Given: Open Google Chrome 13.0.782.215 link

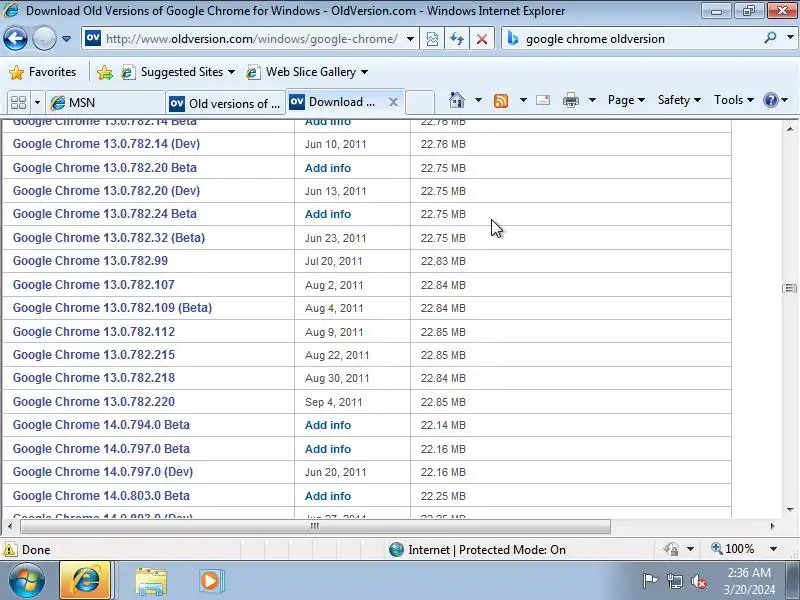Looking at the screenshot, I should pyautogui.click(x=94, y=355).
